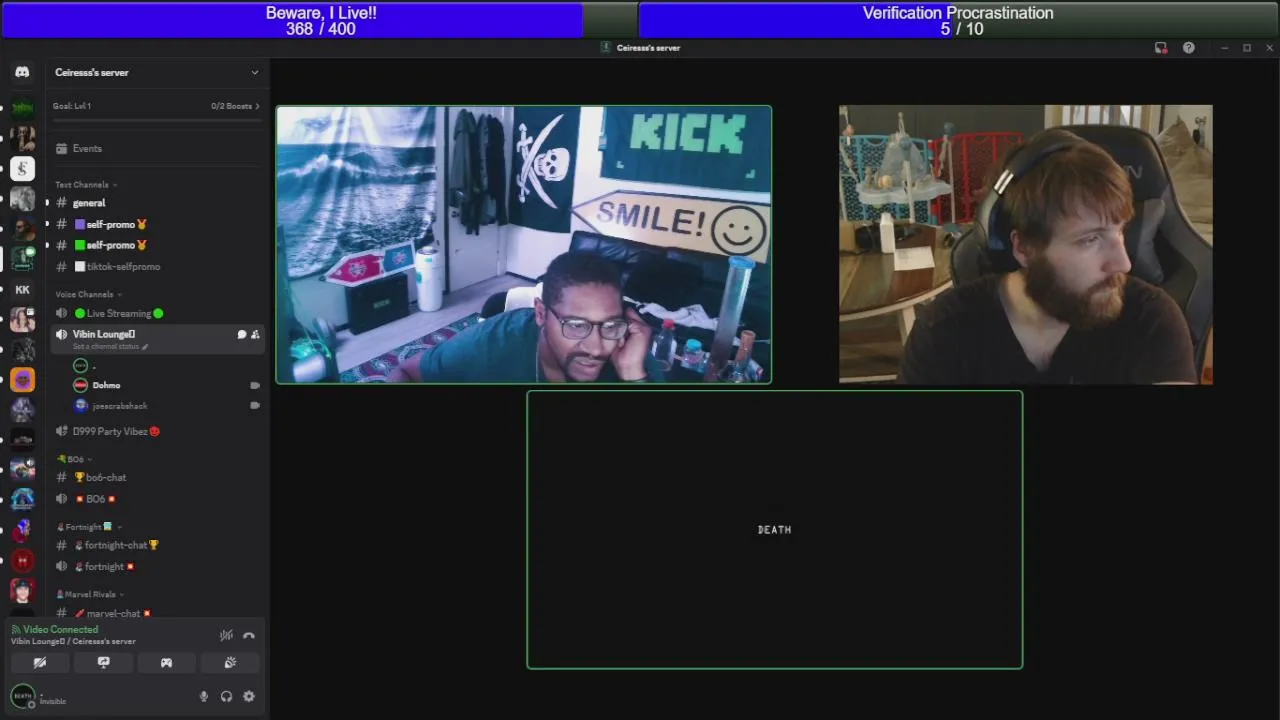
Task: Click joescrabshack's camera indicator icon
Action: 255,406
